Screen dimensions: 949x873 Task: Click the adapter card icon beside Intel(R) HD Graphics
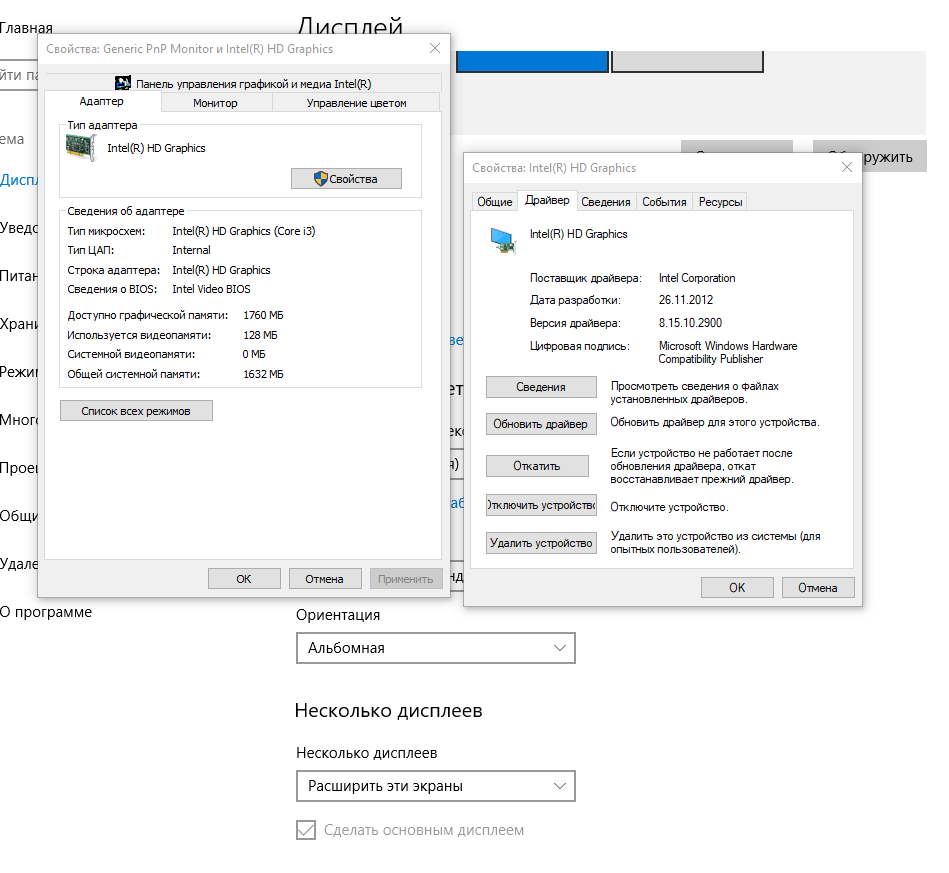(x=81, y=148)
